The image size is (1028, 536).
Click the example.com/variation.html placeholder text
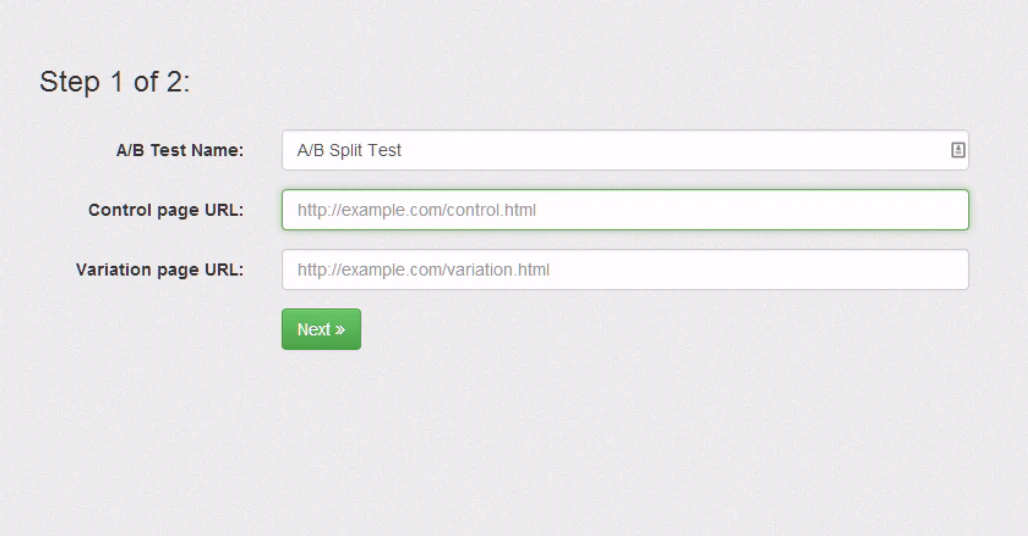pos(423,270)
